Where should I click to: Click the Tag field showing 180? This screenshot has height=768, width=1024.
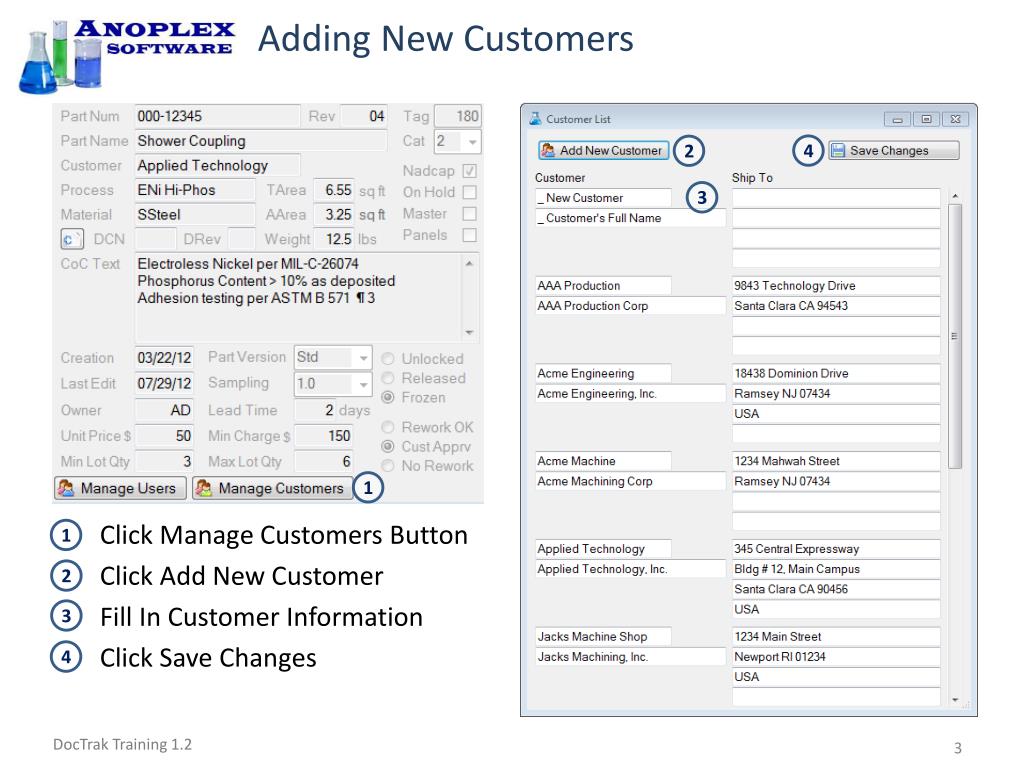point(458,116)
